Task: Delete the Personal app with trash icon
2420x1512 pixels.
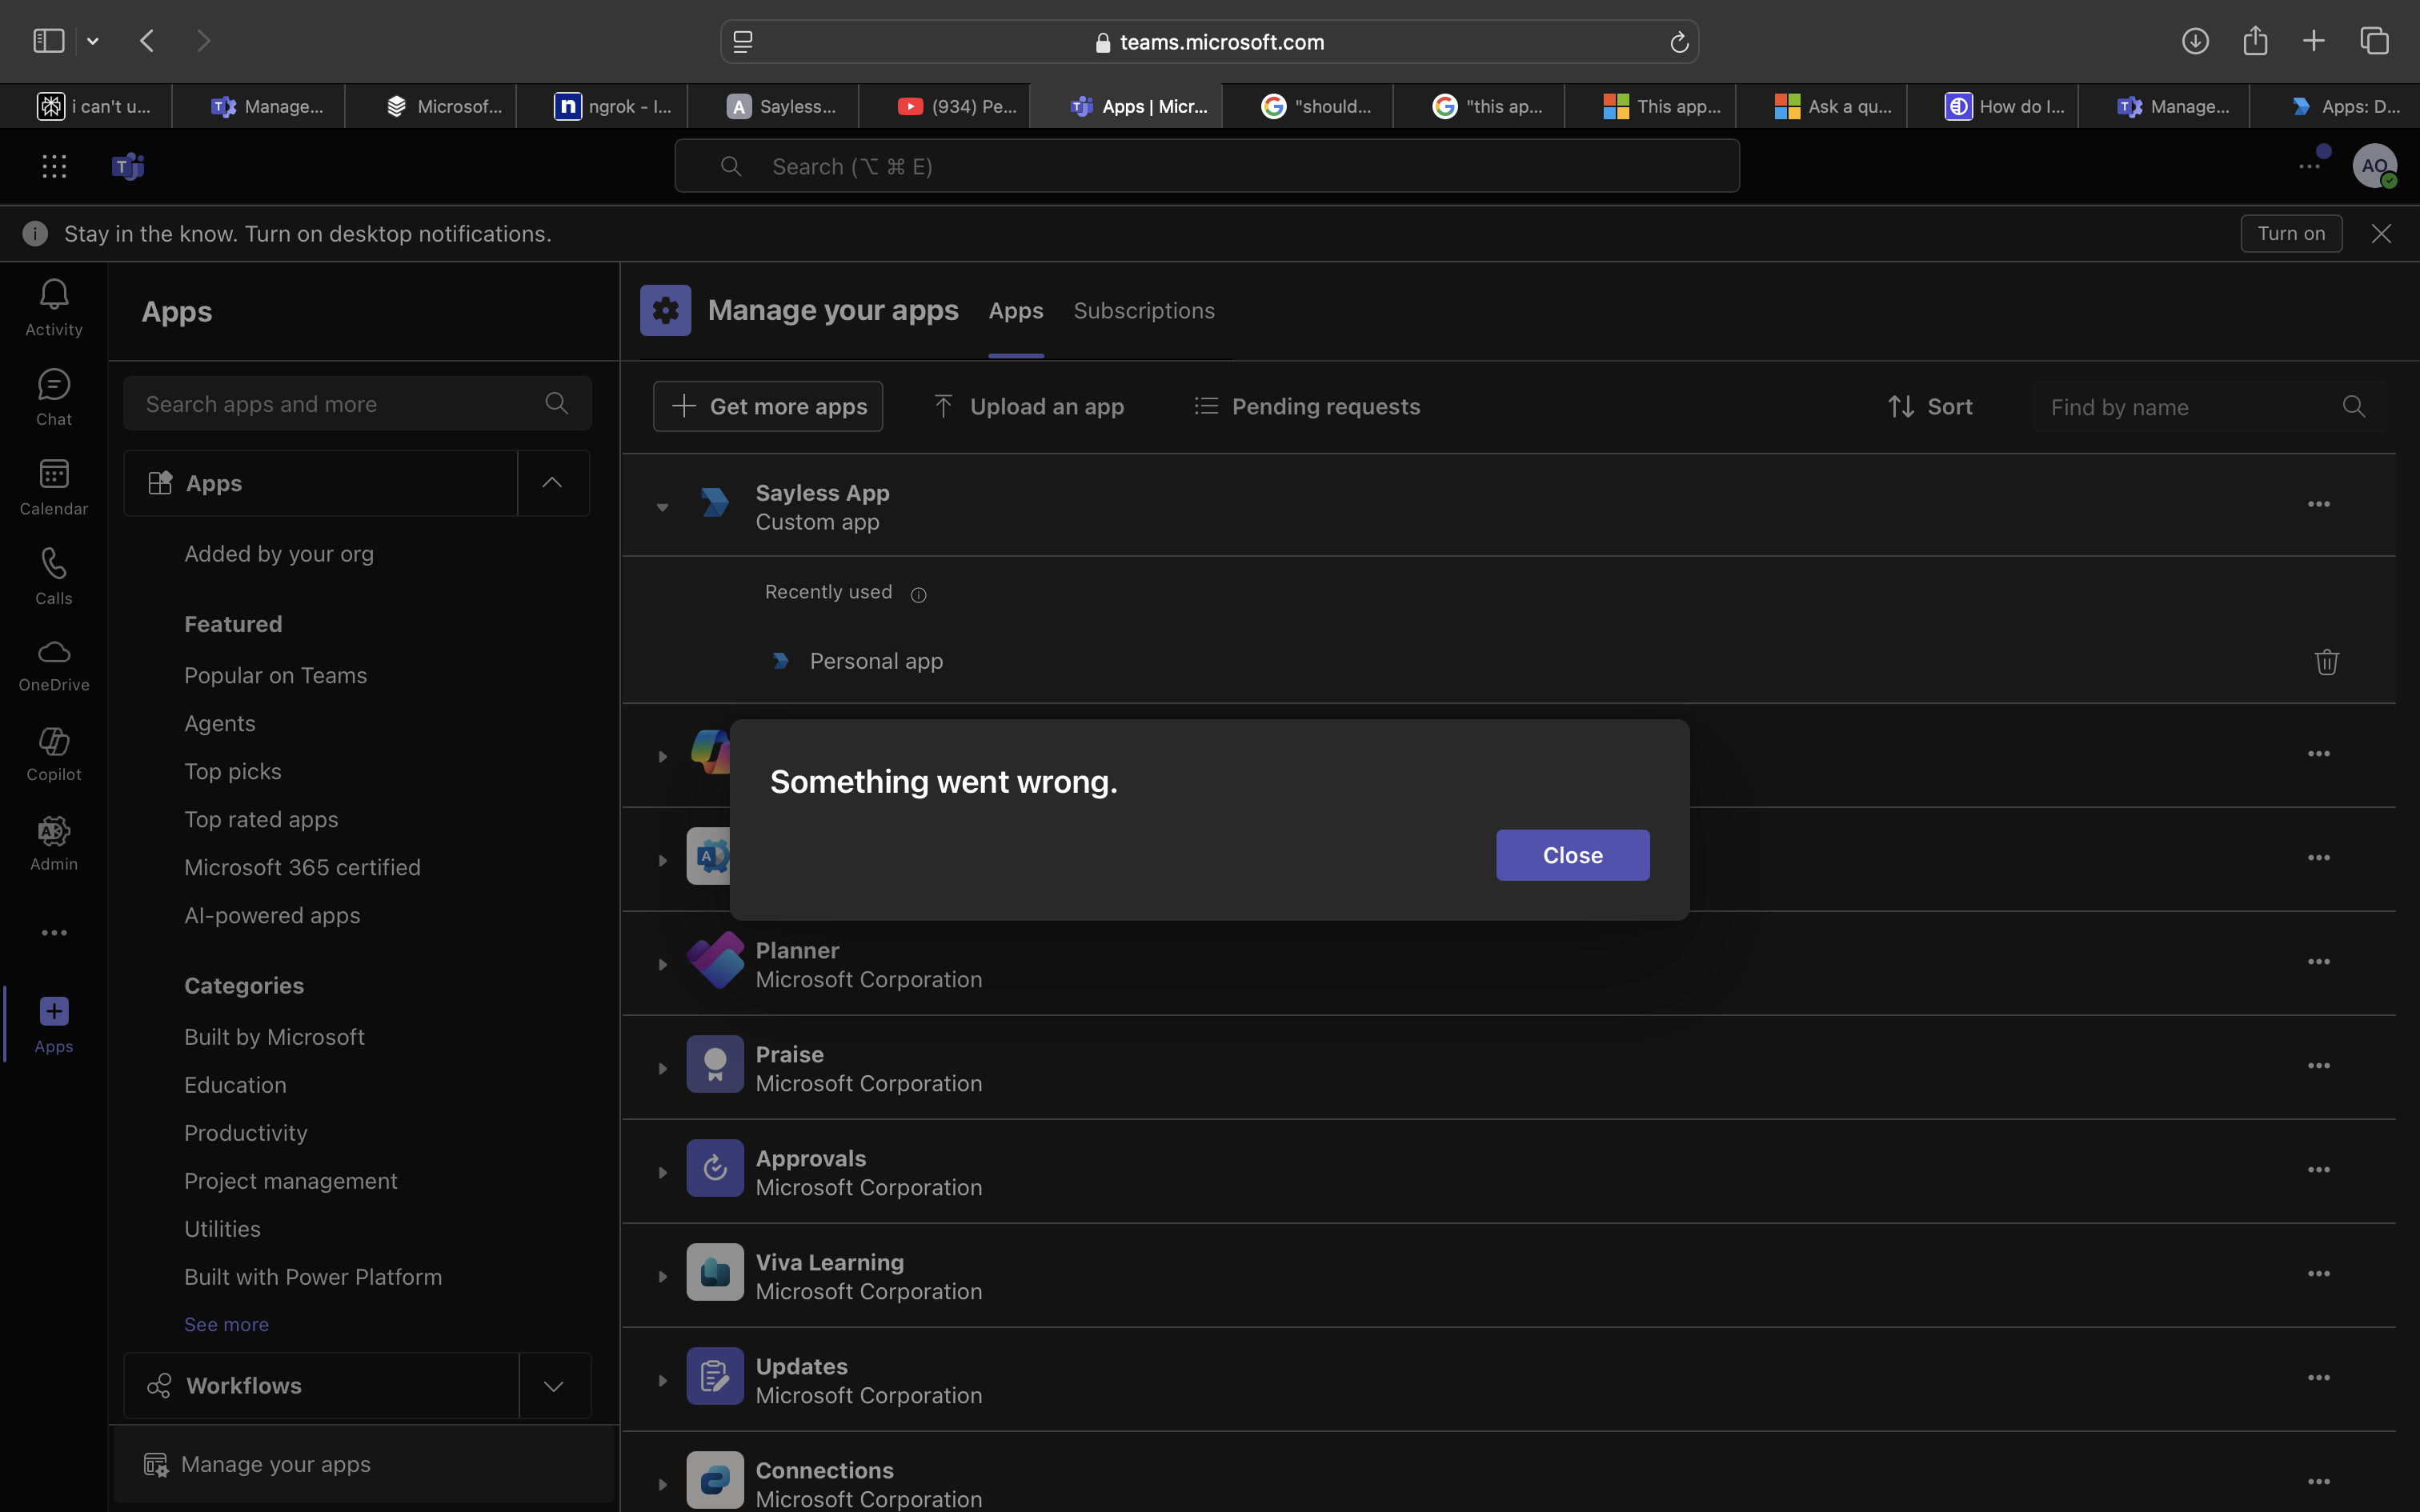Action: (x=2326, y=662)
